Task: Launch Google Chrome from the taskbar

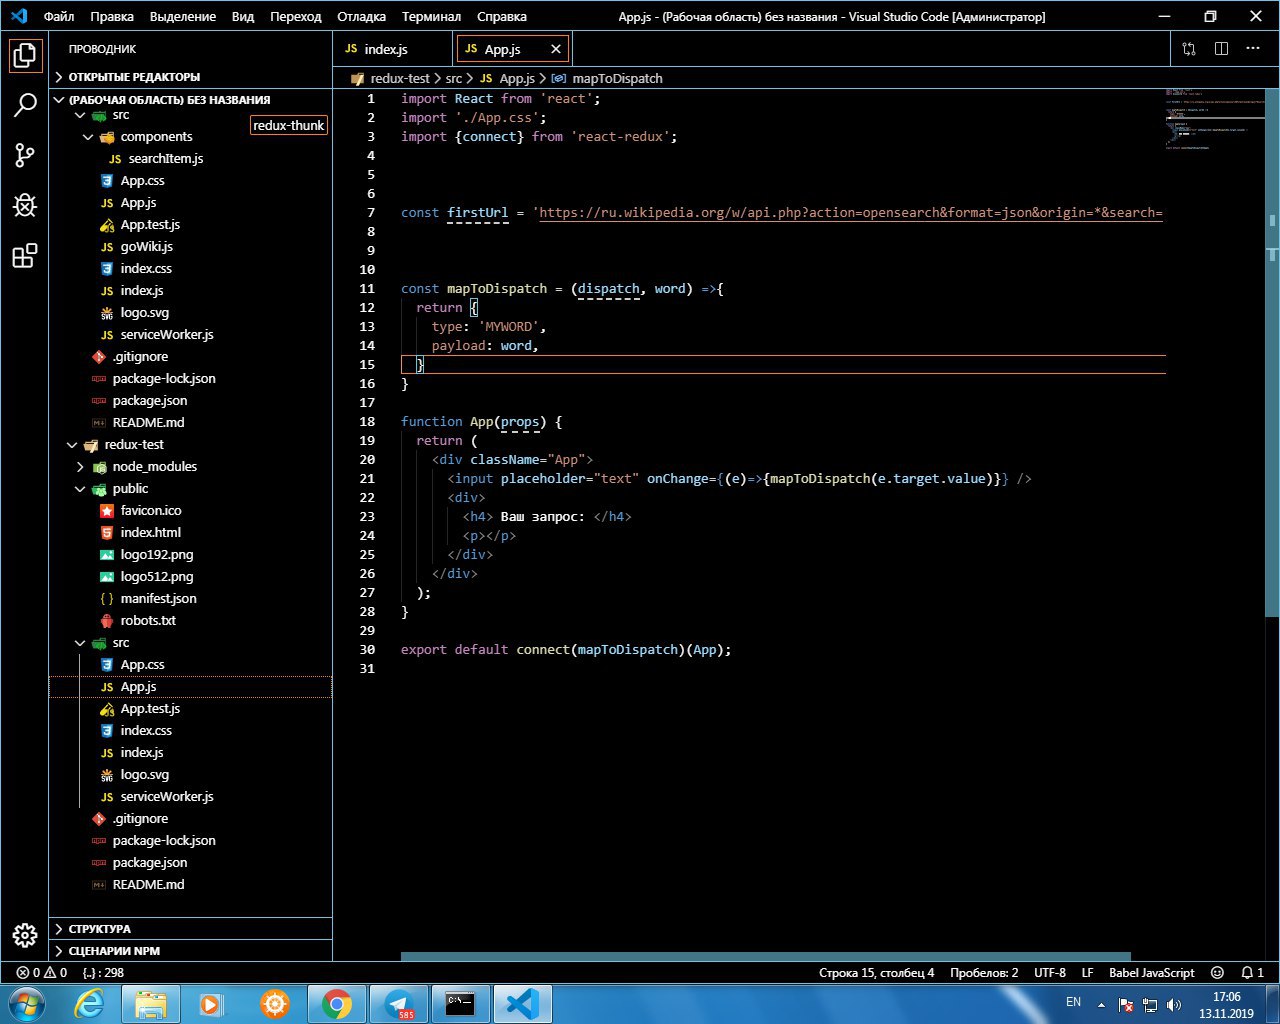Action: coord(336,1003)
